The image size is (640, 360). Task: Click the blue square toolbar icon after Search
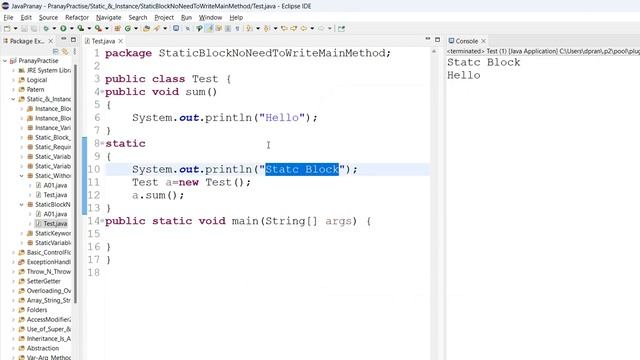click(176, 29)
